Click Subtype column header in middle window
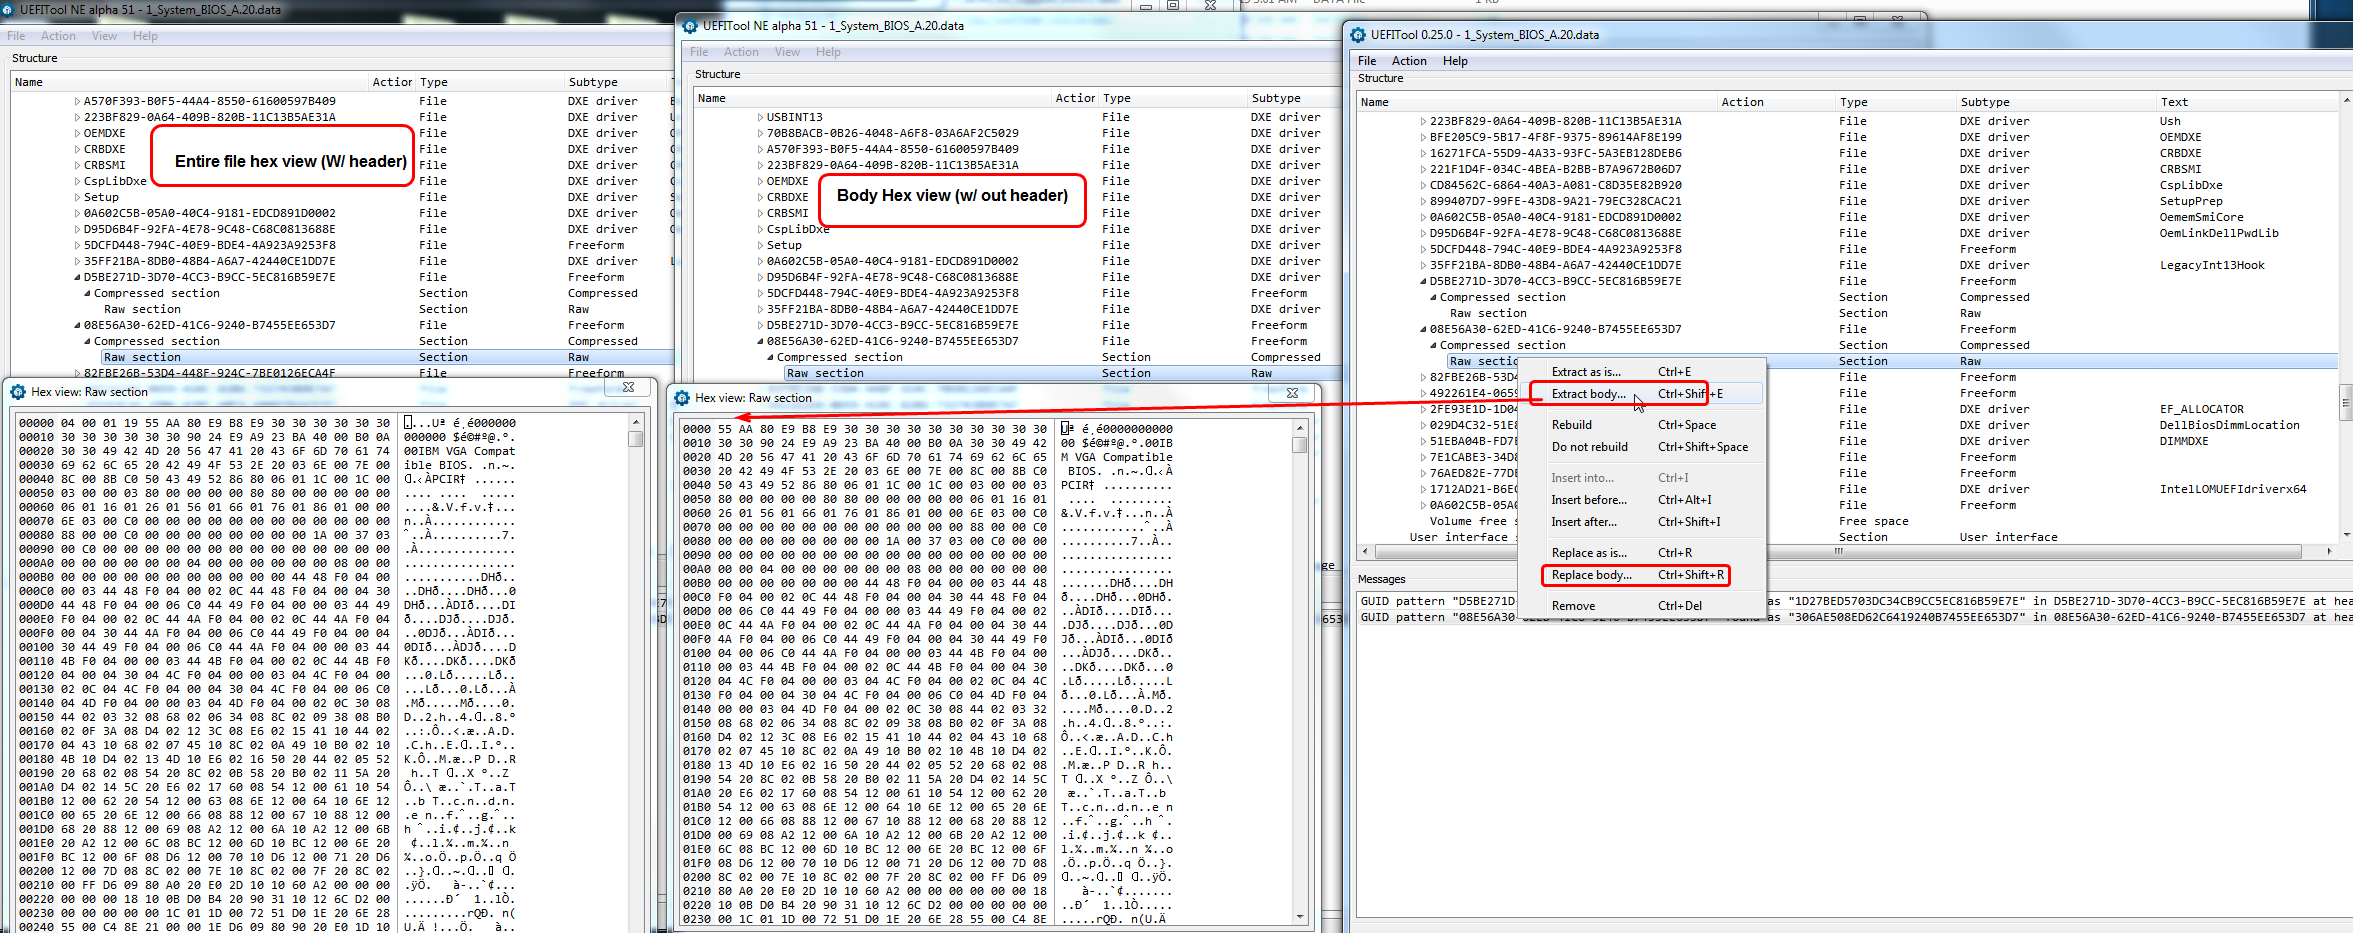 pyautogui.click(x=1292, y=98)
